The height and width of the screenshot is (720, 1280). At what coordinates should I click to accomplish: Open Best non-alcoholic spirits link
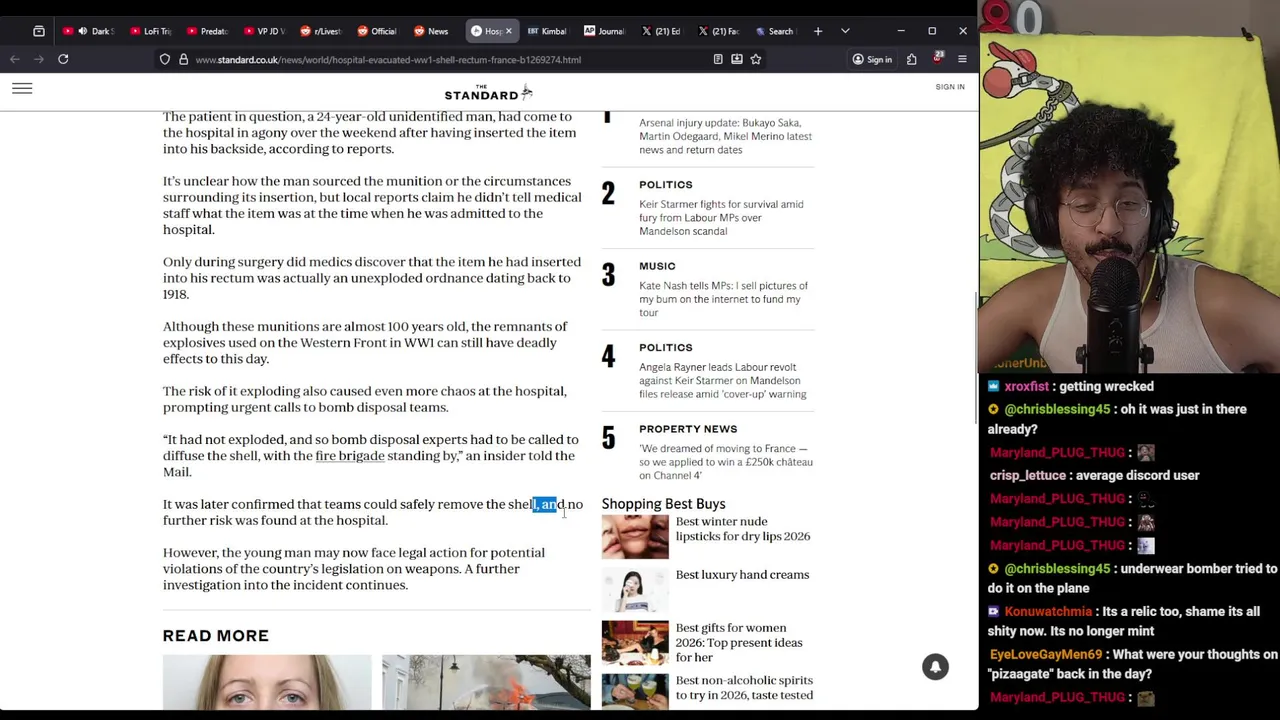coord(744,688)
